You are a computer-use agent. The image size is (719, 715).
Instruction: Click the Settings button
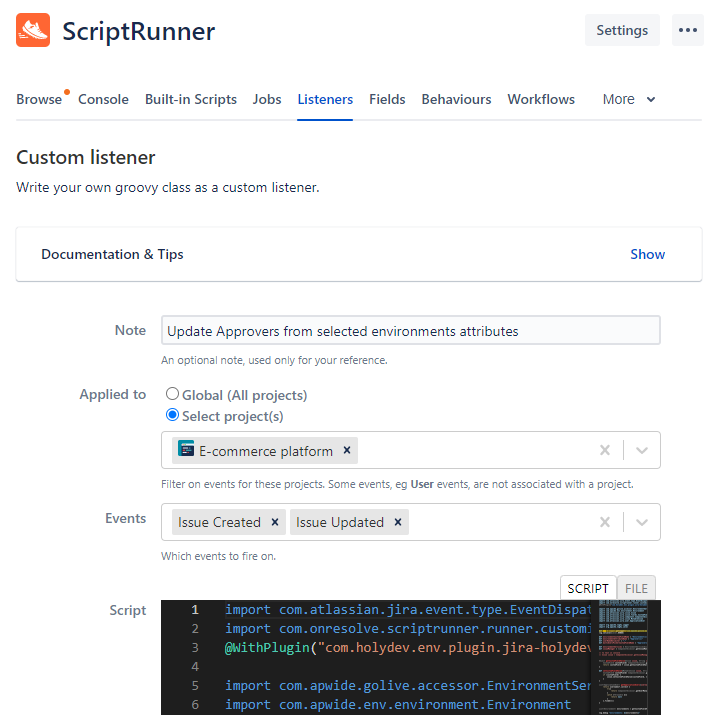(622, 30)
